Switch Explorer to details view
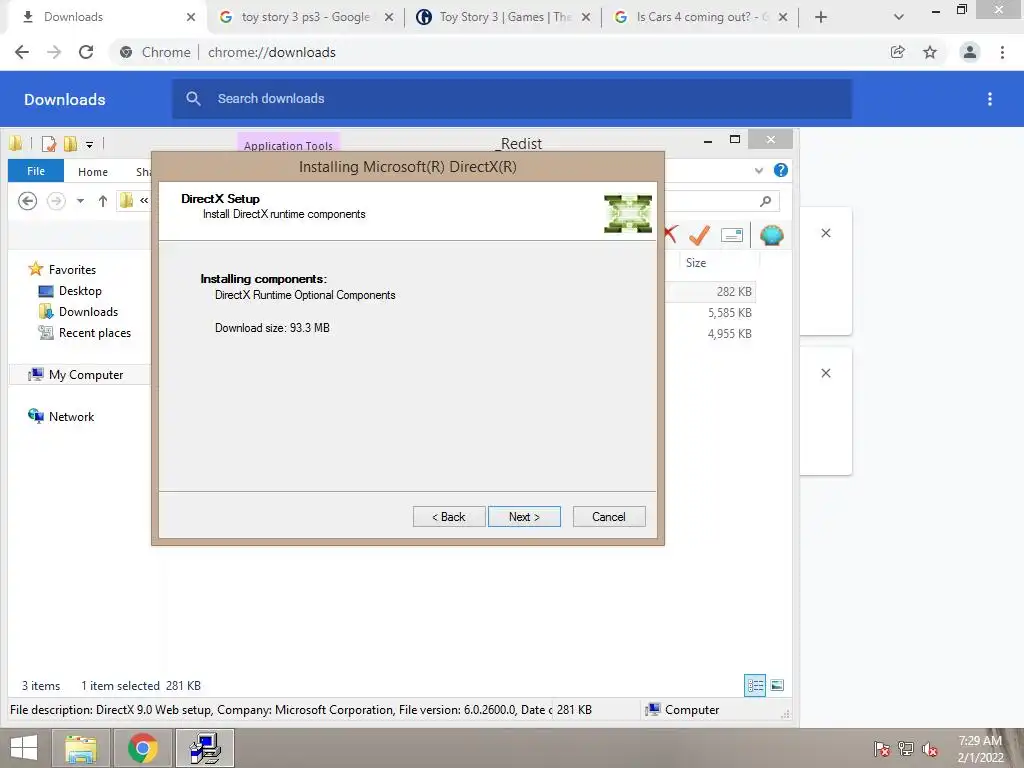The image size is (1024, 768). coord(755,685)
